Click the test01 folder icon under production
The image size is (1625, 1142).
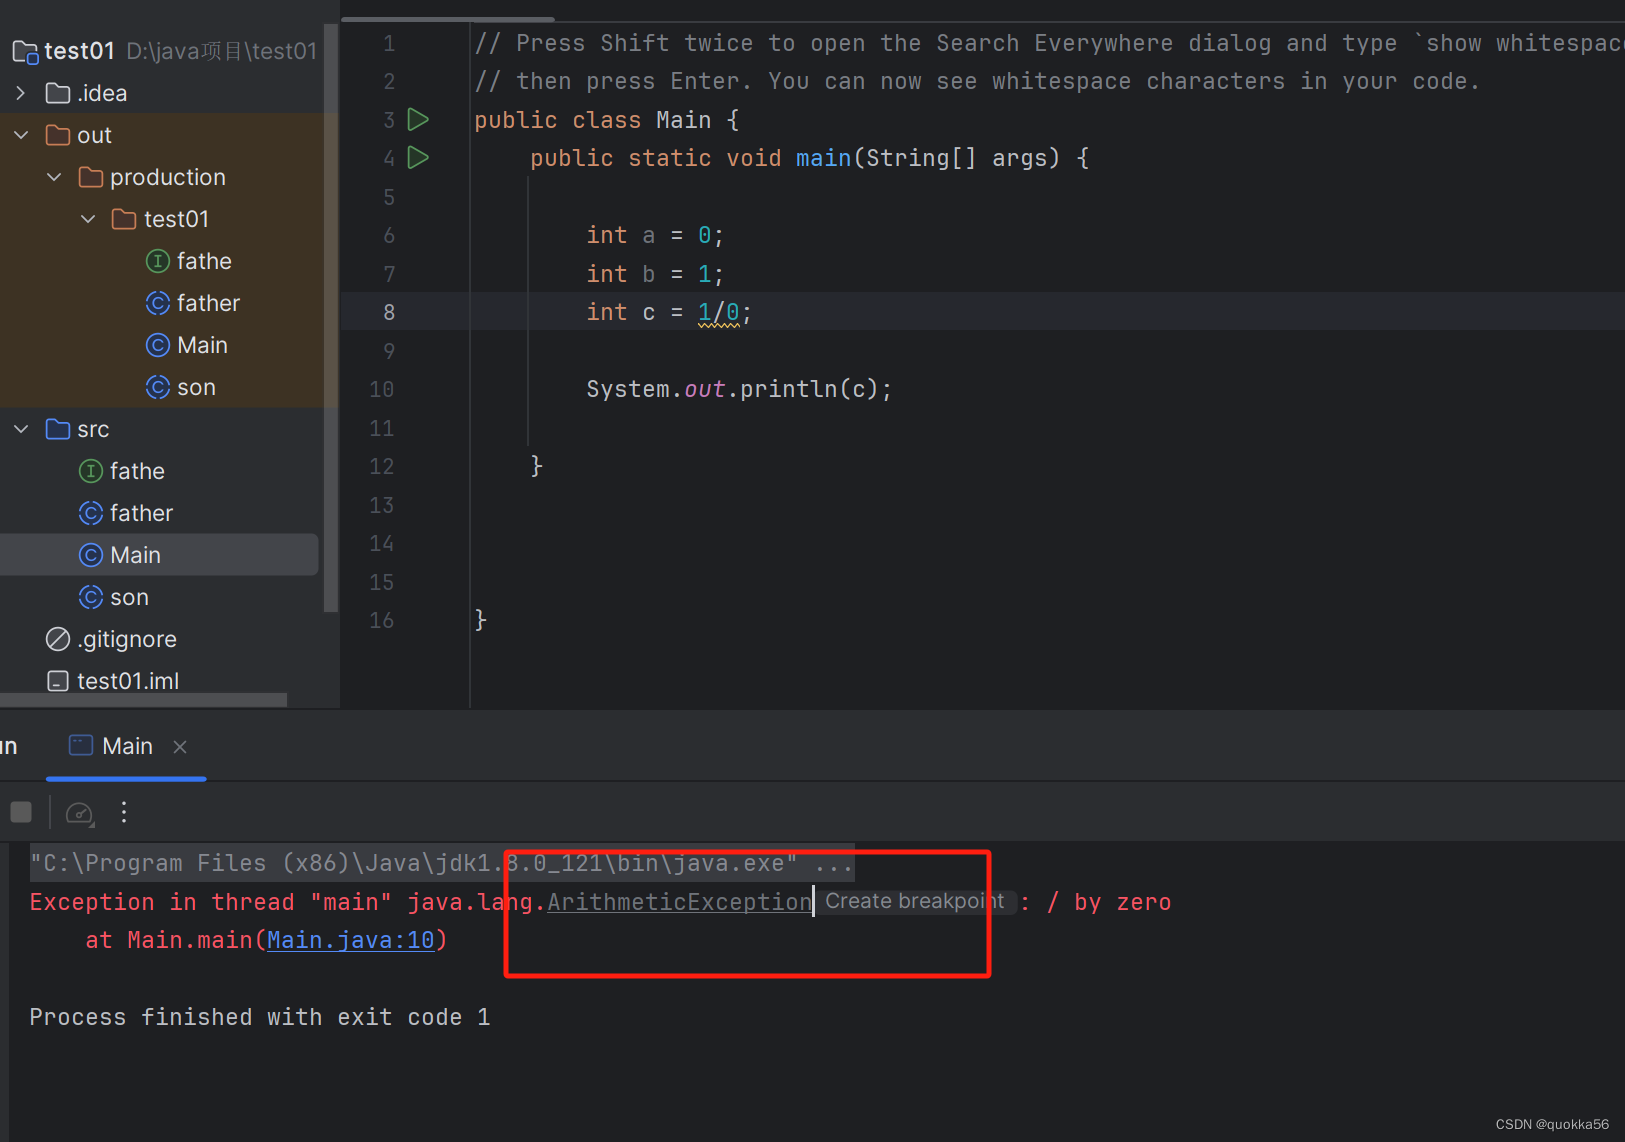click(x=124, y=219)
